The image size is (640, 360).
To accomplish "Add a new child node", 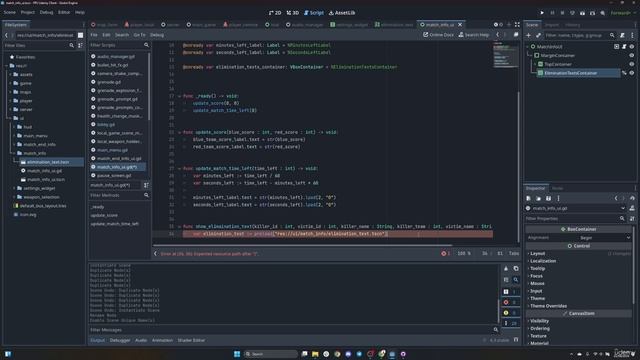I will point(529,36).
